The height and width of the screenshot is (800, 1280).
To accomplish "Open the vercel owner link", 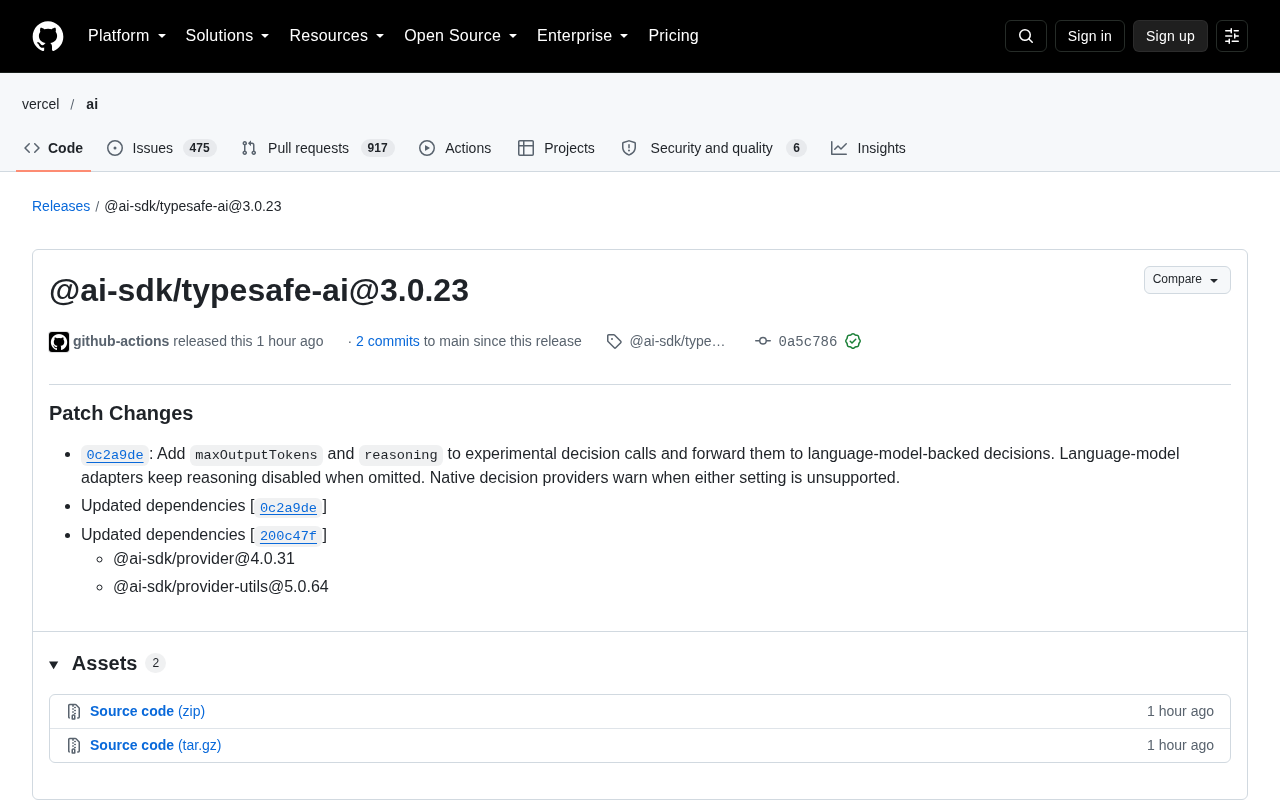I will 41,104.
